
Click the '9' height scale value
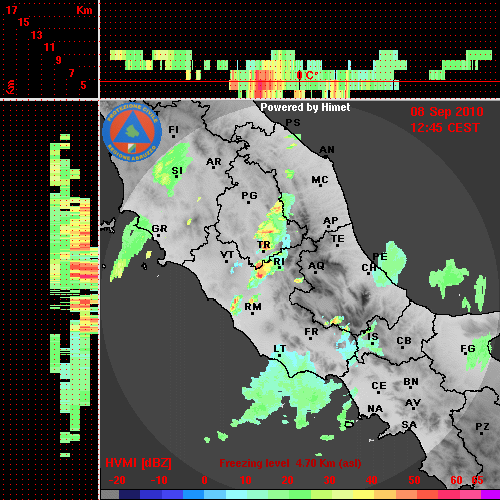(x=59, y=60)
